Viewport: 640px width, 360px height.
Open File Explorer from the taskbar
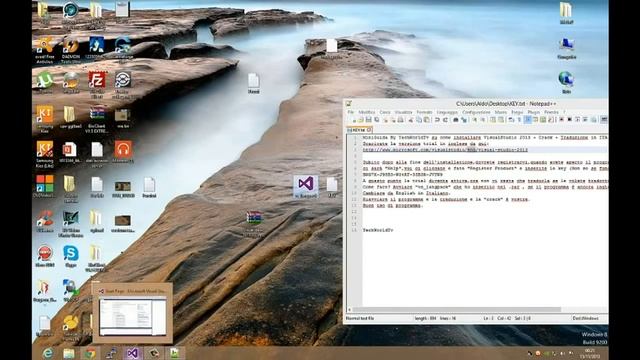coord(69,353)
